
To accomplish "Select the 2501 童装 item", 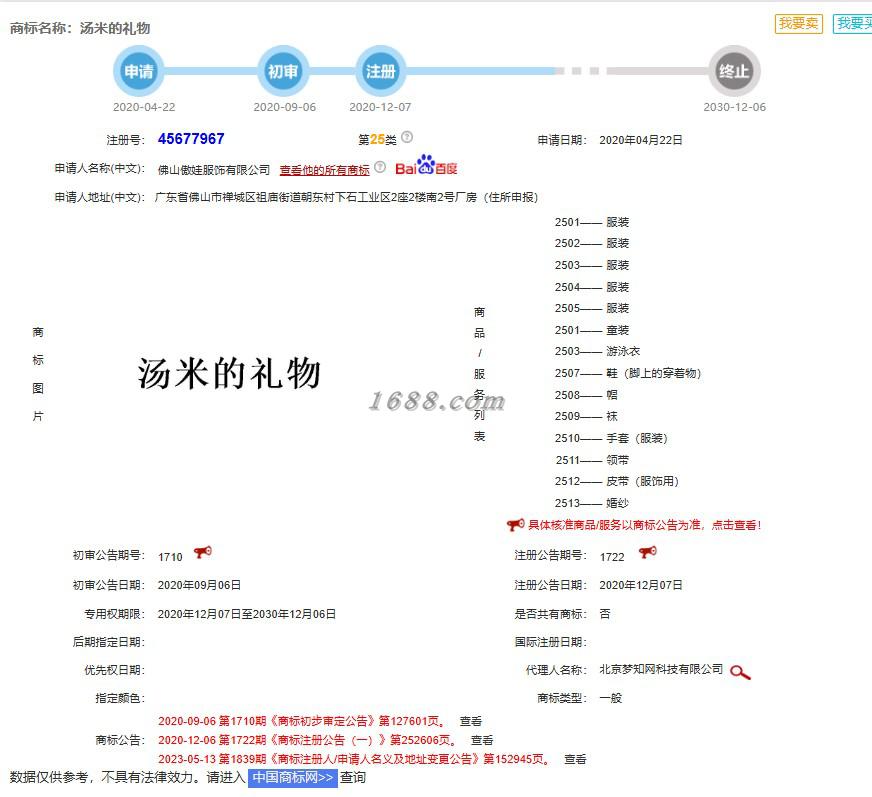I will point(592,330).
